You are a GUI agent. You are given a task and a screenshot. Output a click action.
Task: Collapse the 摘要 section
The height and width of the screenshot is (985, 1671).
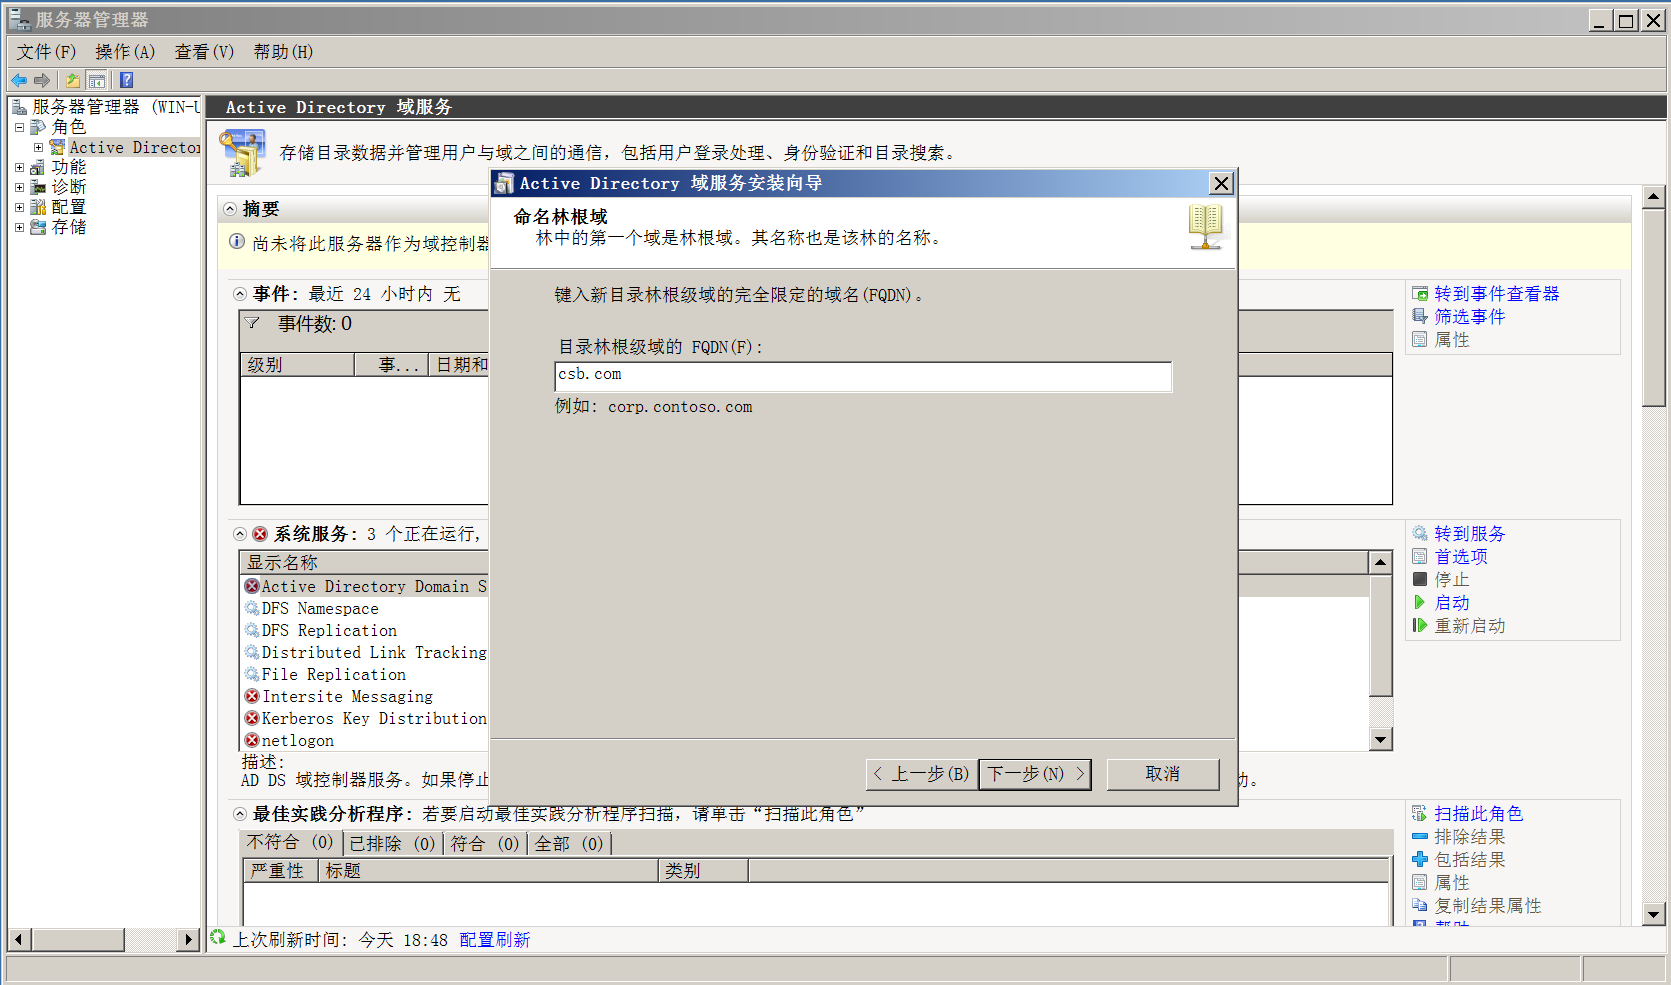(x=230, y=209)
